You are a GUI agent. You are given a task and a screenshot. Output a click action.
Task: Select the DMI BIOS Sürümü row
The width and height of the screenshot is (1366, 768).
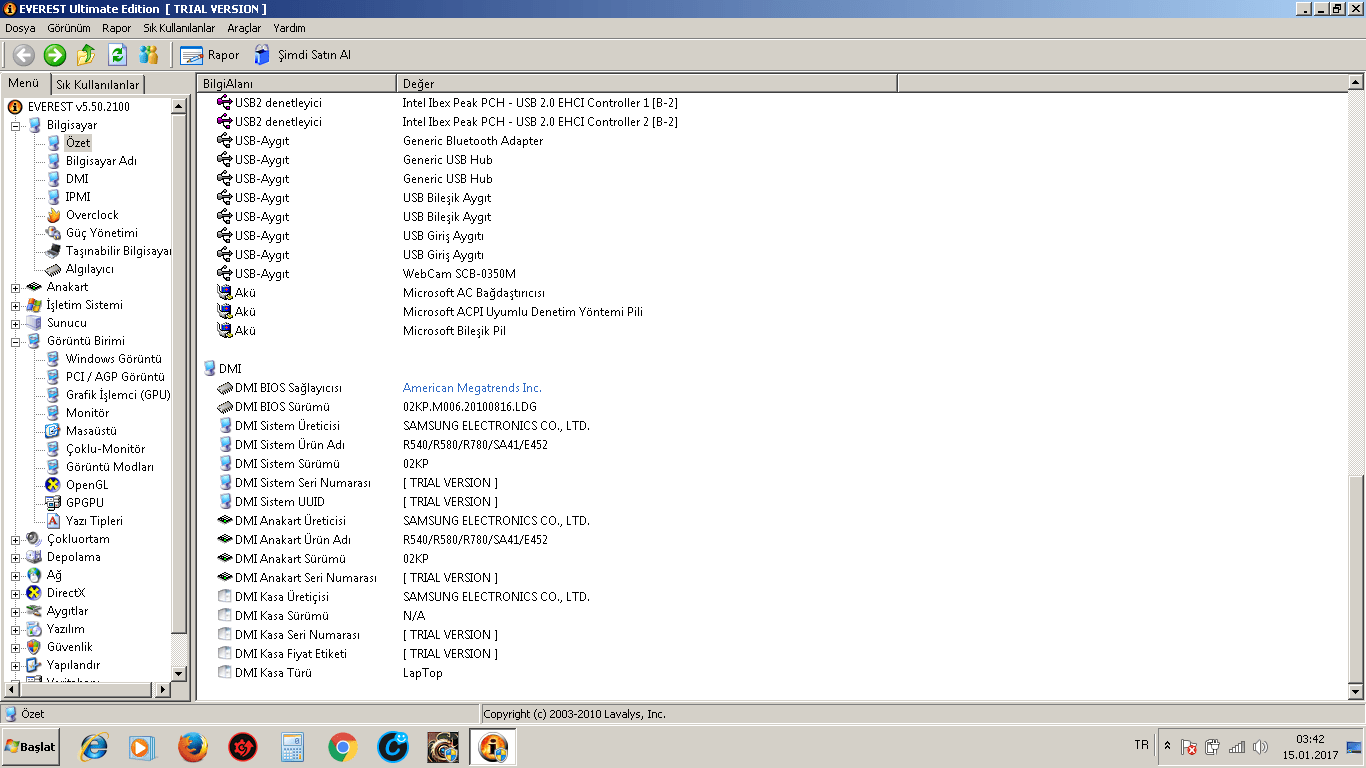[x=771, y=407]
